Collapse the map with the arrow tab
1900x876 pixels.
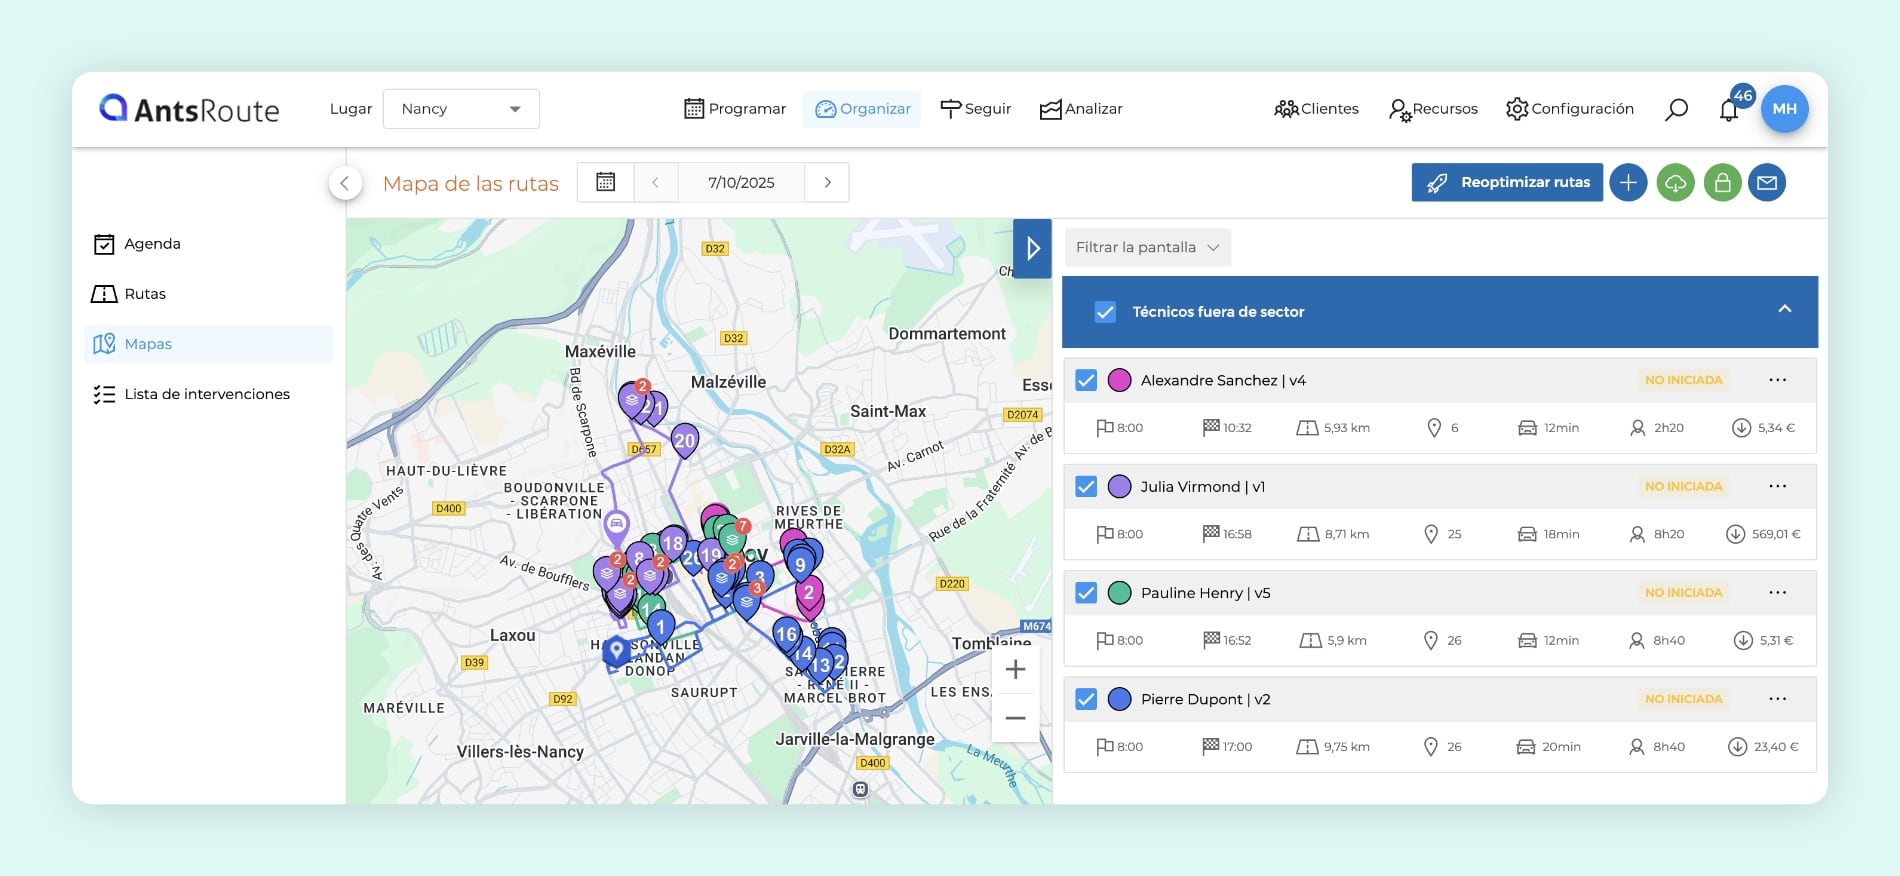pos(1032,248)
